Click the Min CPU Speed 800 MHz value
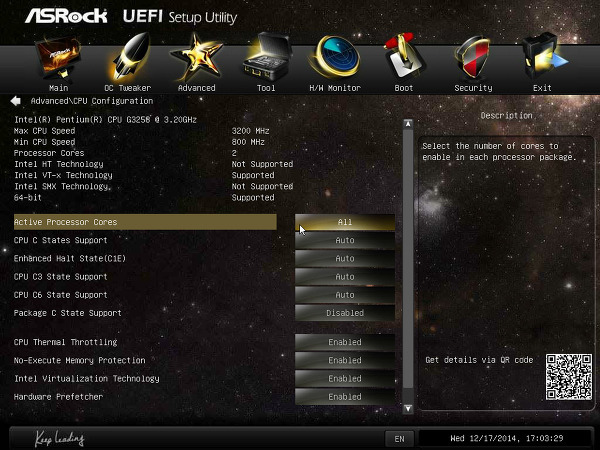This screenshot has width=600, height=450. click(x=248, y=142)
